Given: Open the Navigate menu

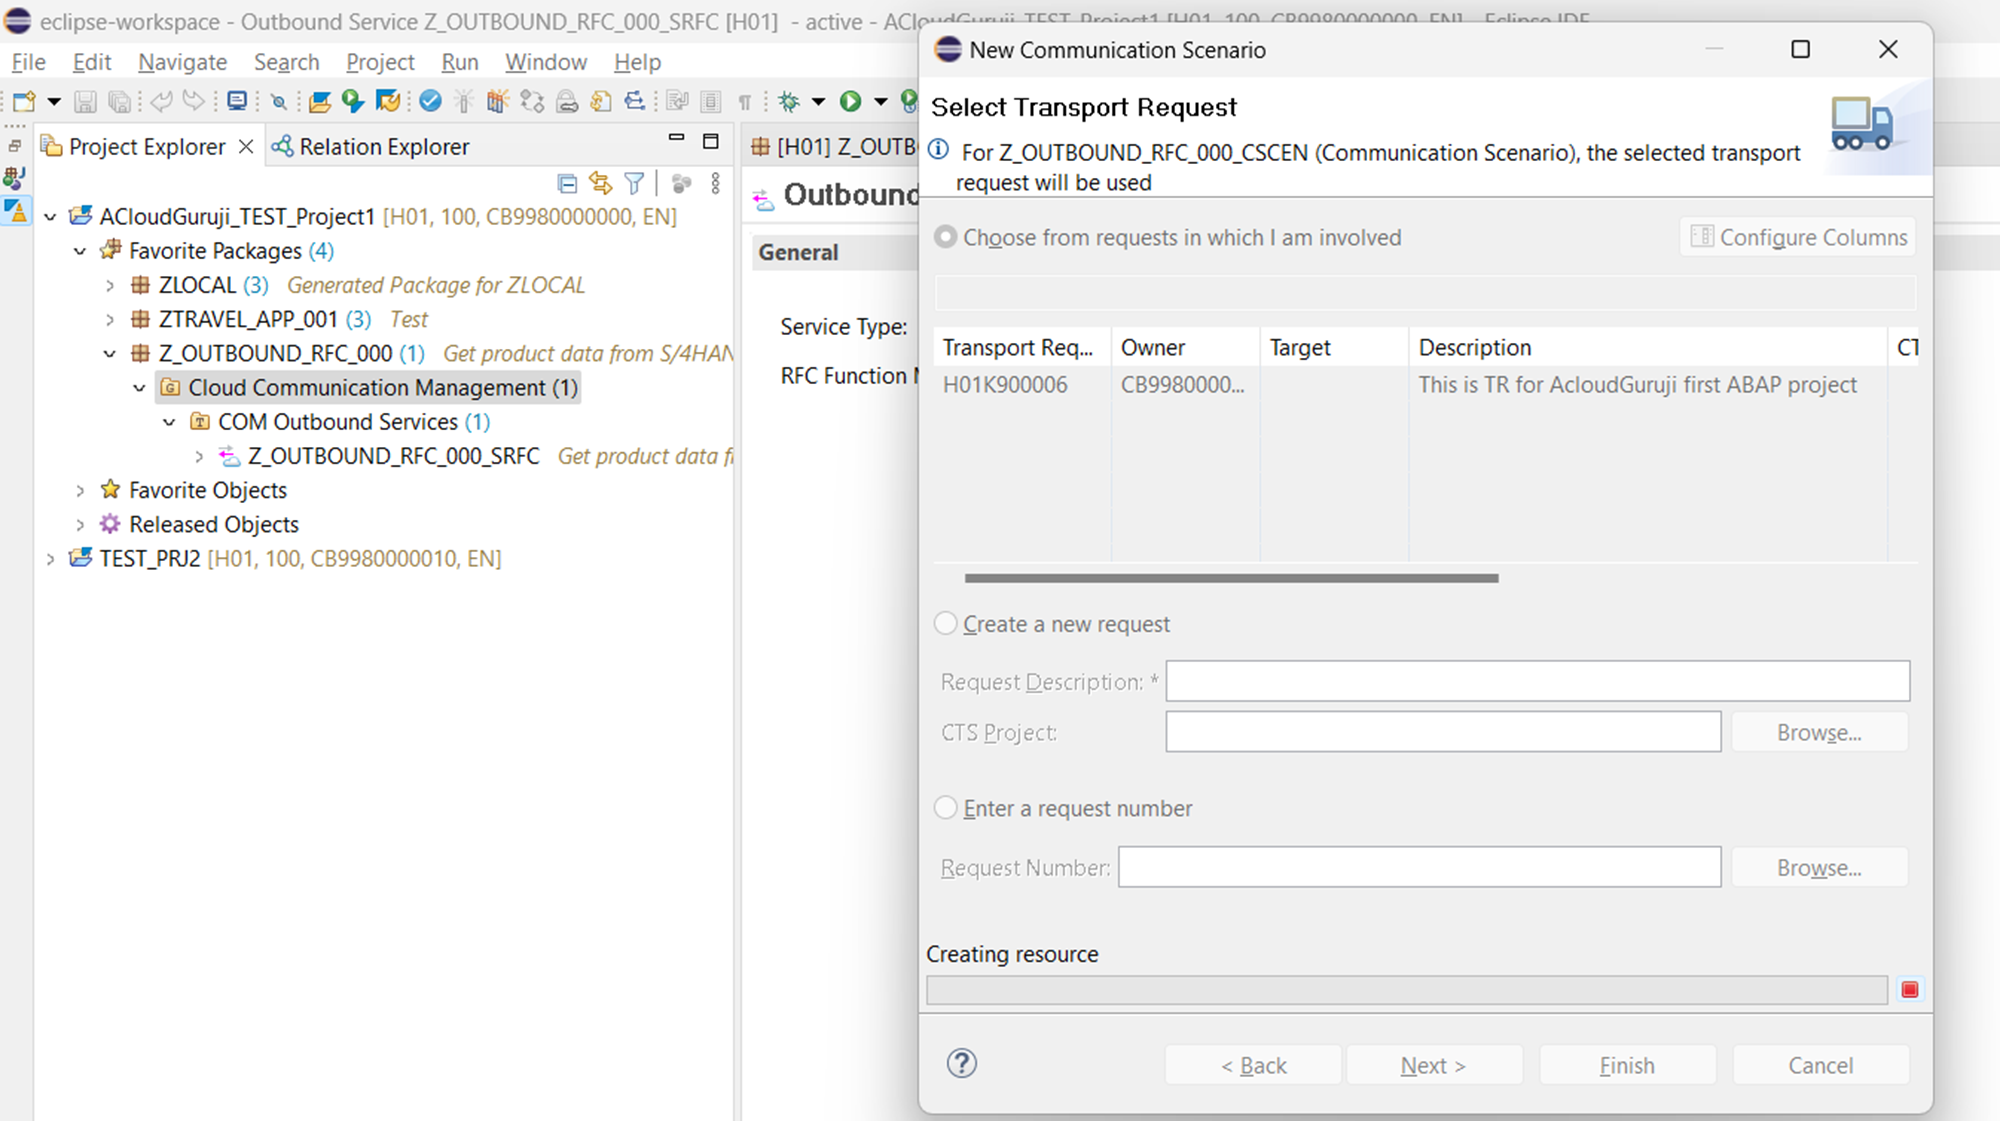Looking at the screenshot, I should point(182,62).
